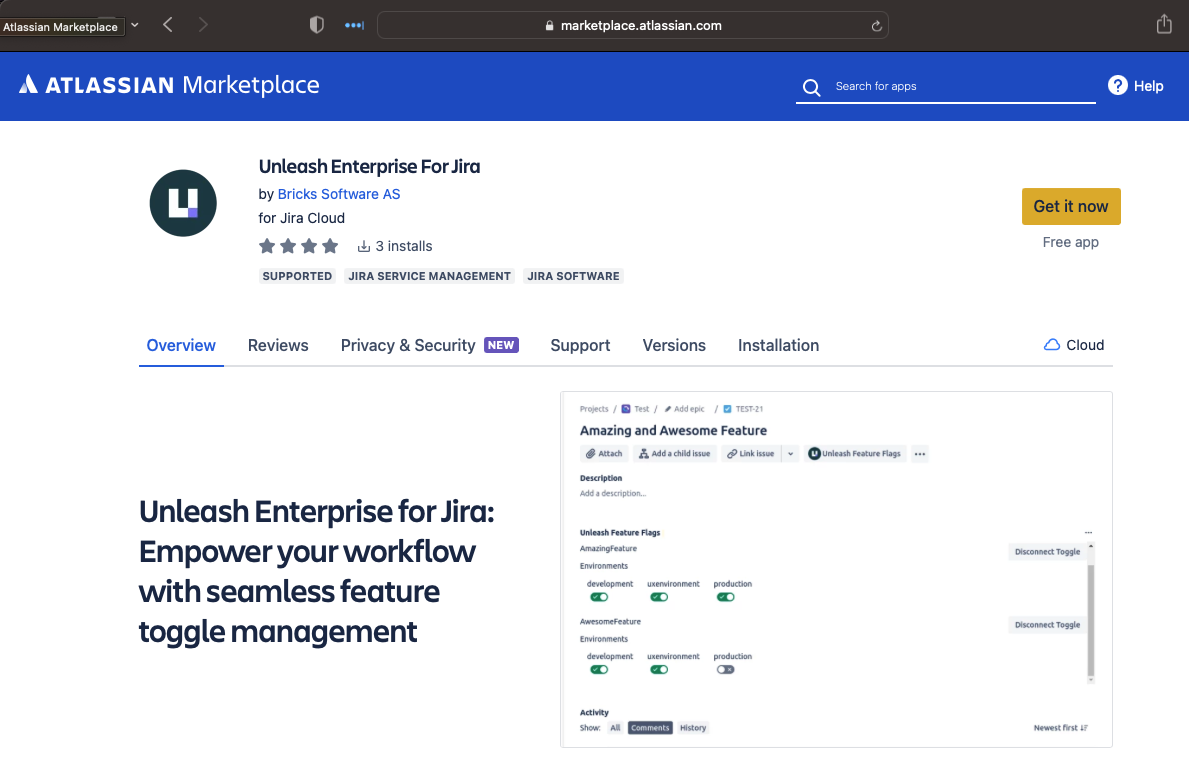
Task: Click the Attach paperclip icon in the screenshot
Action: click(591, 453)
